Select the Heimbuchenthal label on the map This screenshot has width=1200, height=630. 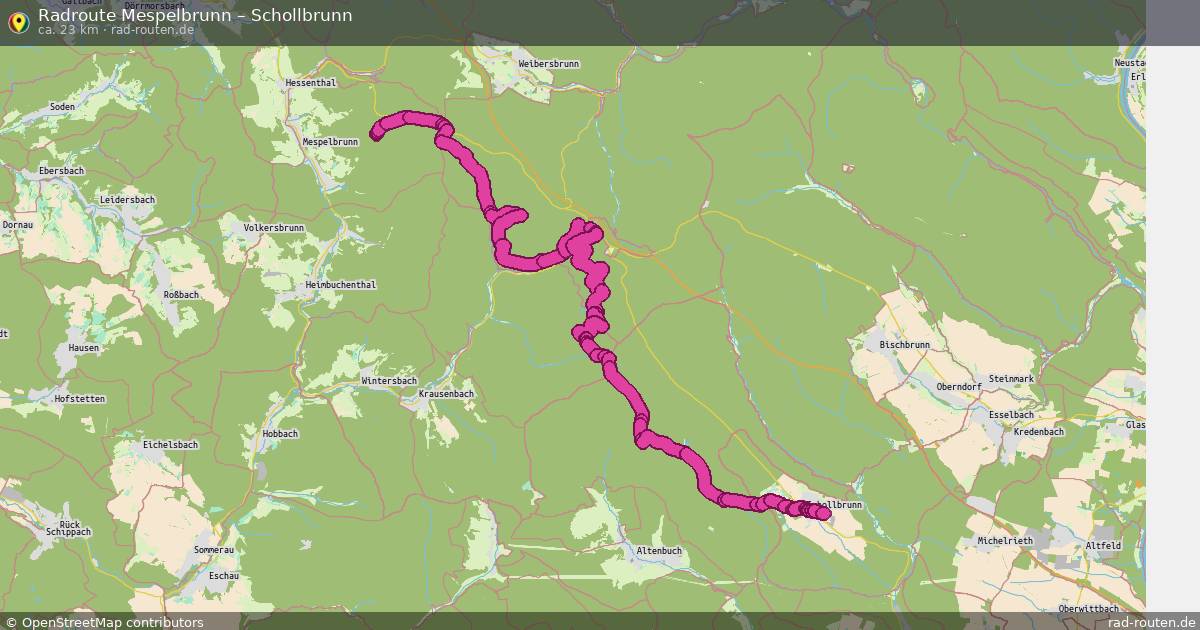[341, 285]
